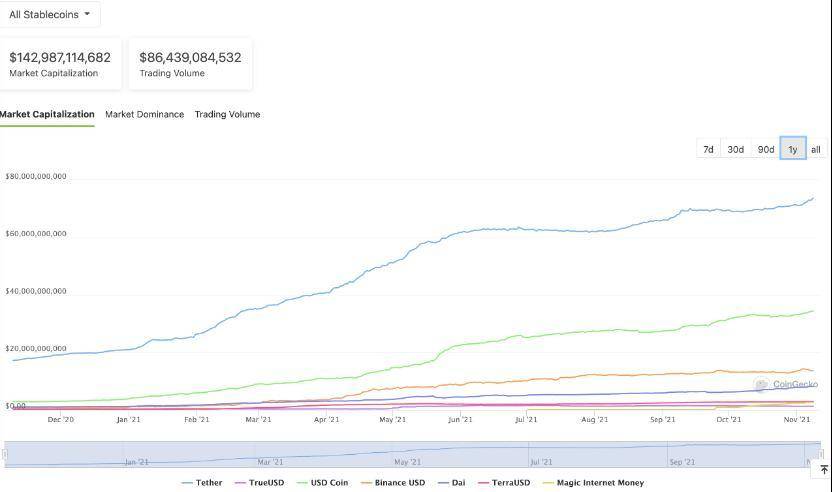Toggle Magic Internet Money legend entry

pos(593,483)
